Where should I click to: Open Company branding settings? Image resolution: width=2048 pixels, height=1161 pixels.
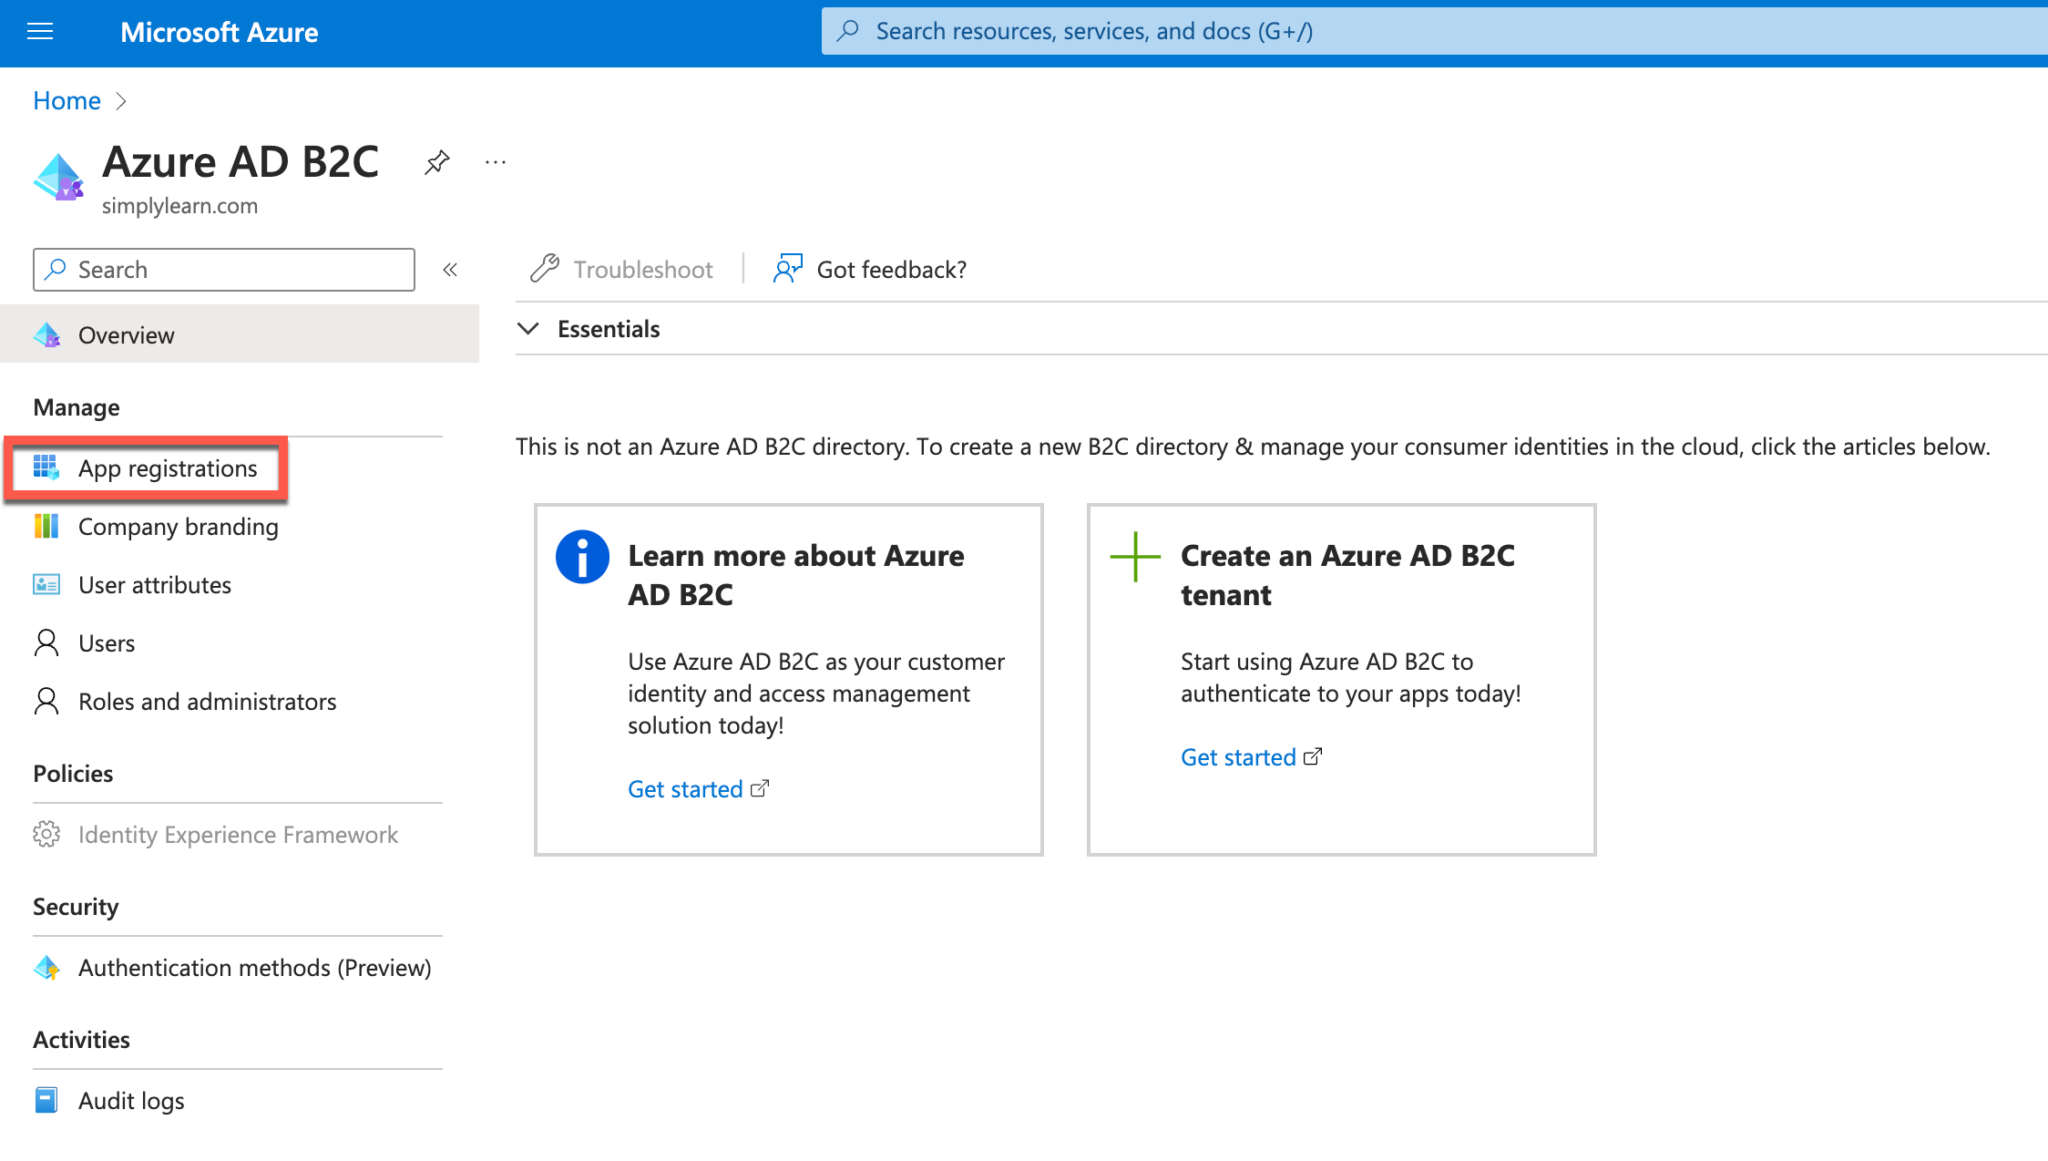coord(177,526)
